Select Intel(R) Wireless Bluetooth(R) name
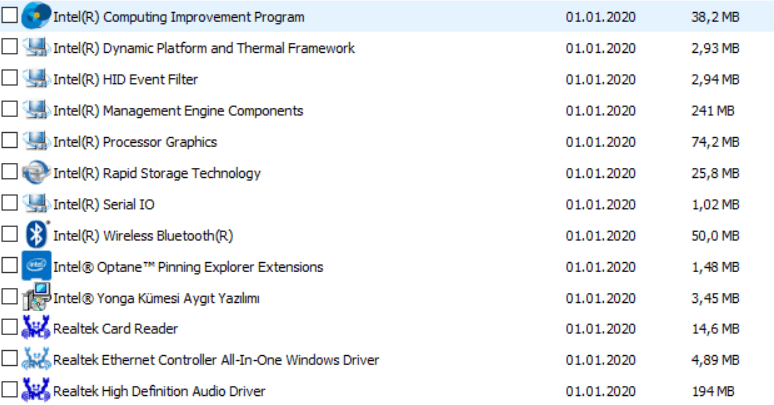This screenshot has width=774, height=405. click(143, 236)
